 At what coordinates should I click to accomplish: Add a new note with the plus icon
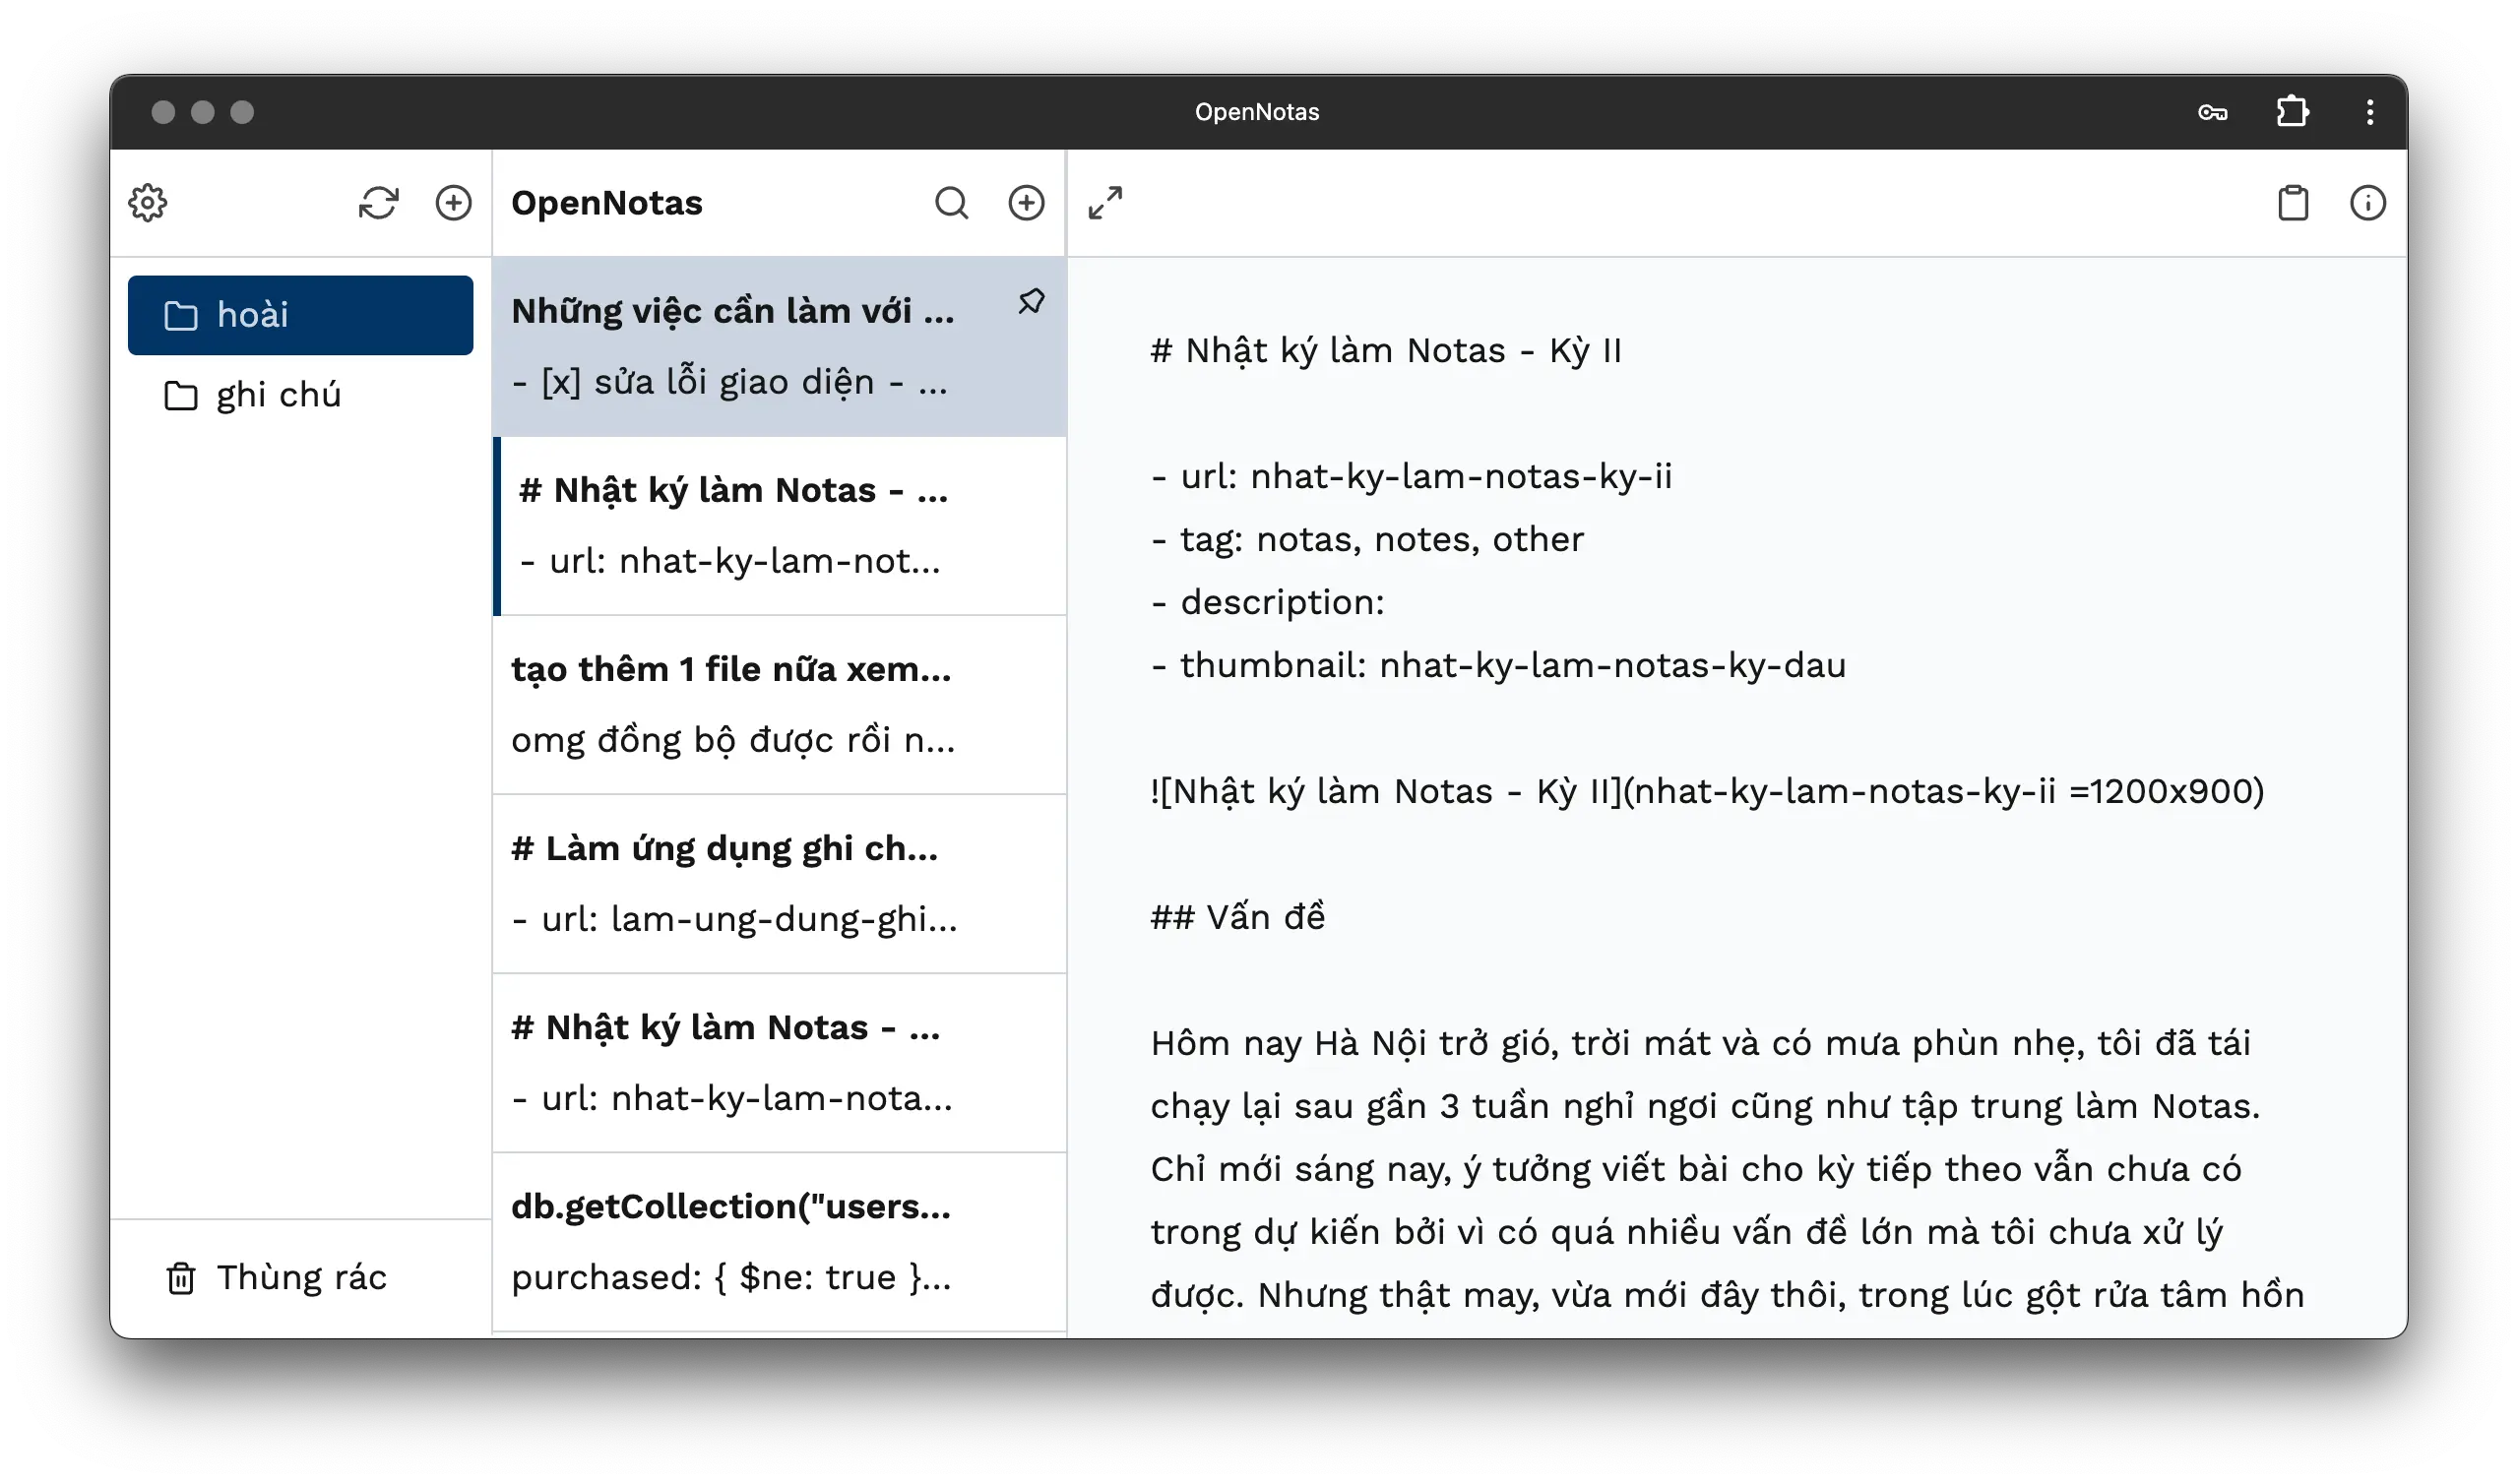tap(1026, 203)
